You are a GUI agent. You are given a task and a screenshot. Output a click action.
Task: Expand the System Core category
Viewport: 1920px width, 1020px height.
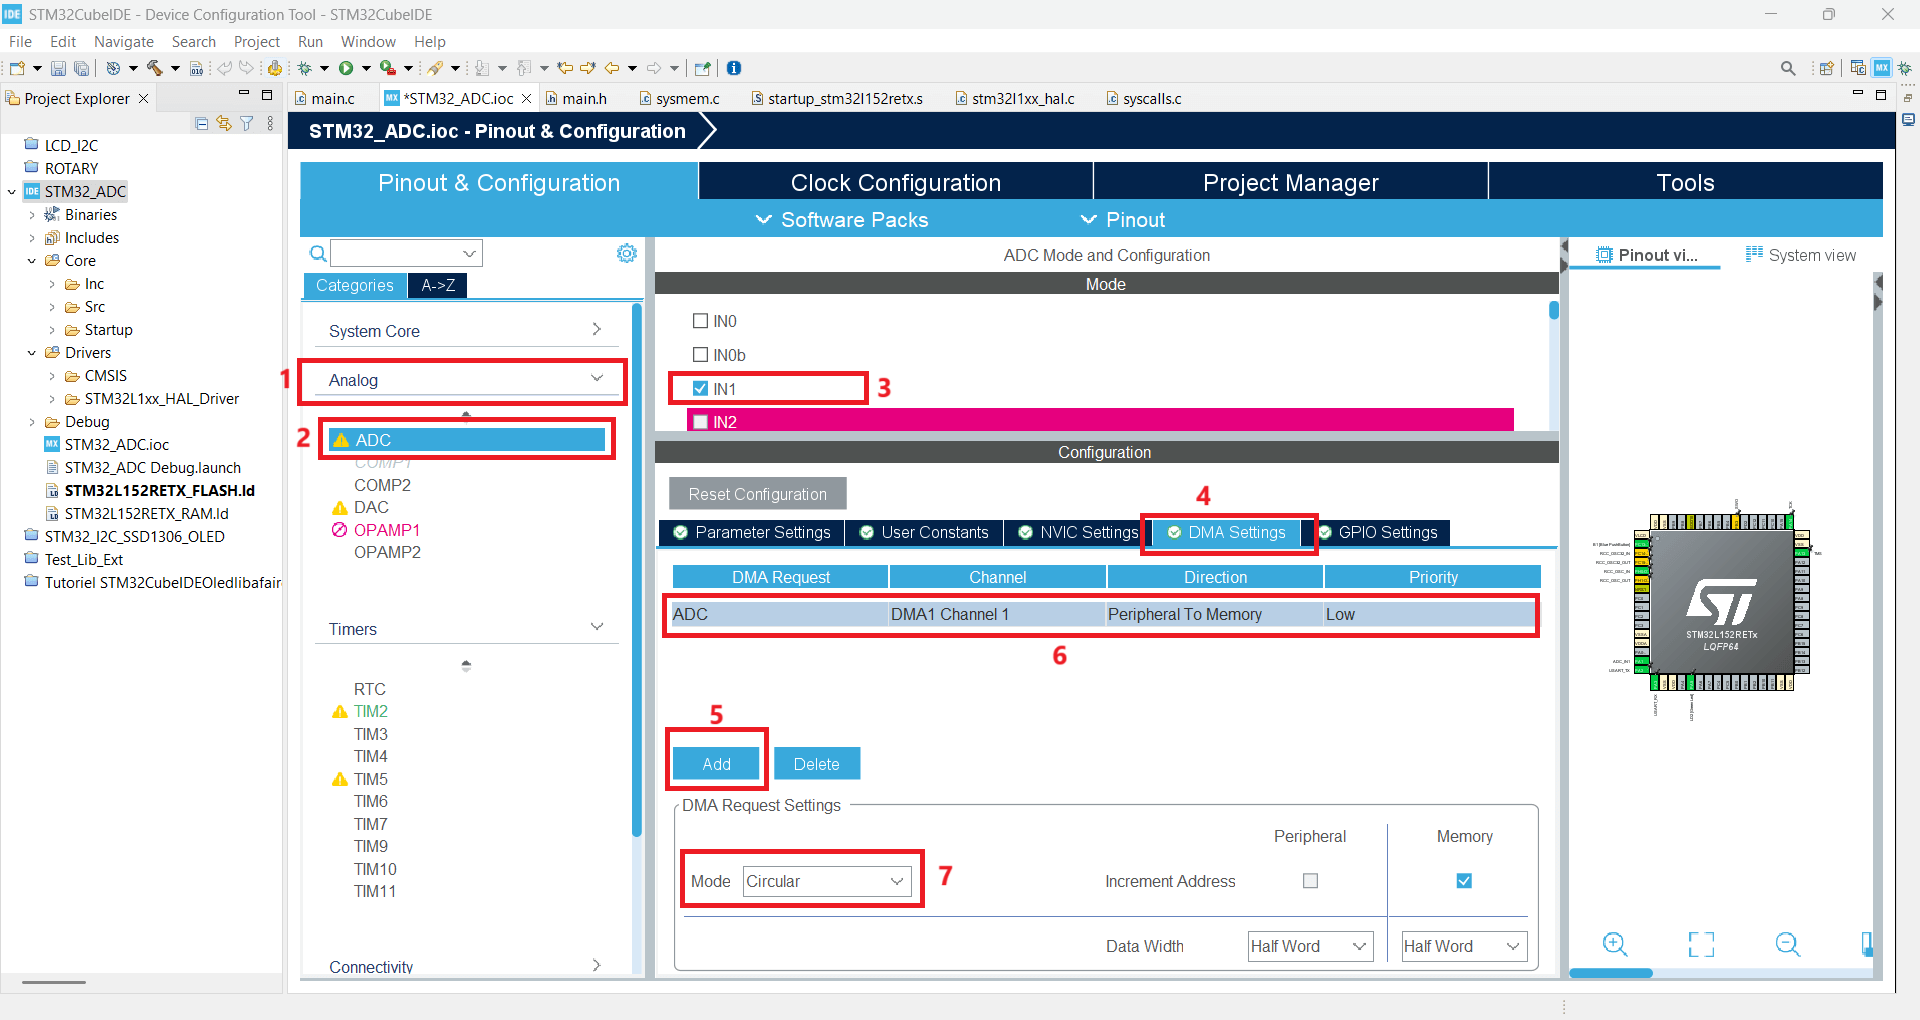(465, 331)
